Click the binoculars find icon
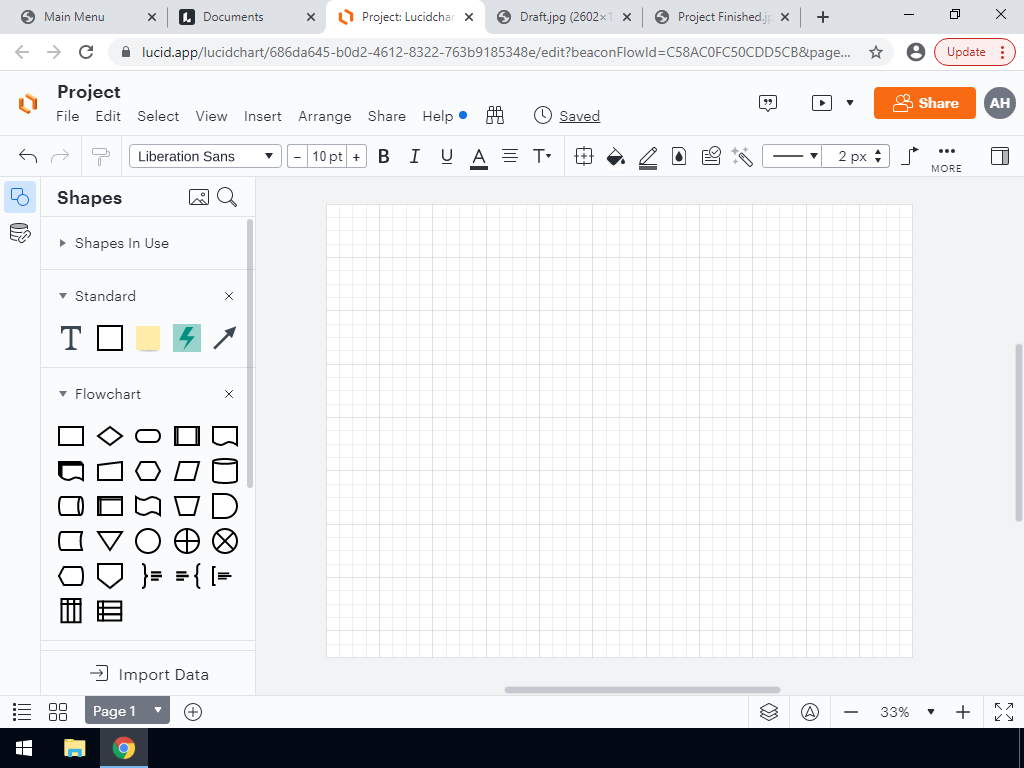This screenshot has height=768, width=1024. pos(495,116)
